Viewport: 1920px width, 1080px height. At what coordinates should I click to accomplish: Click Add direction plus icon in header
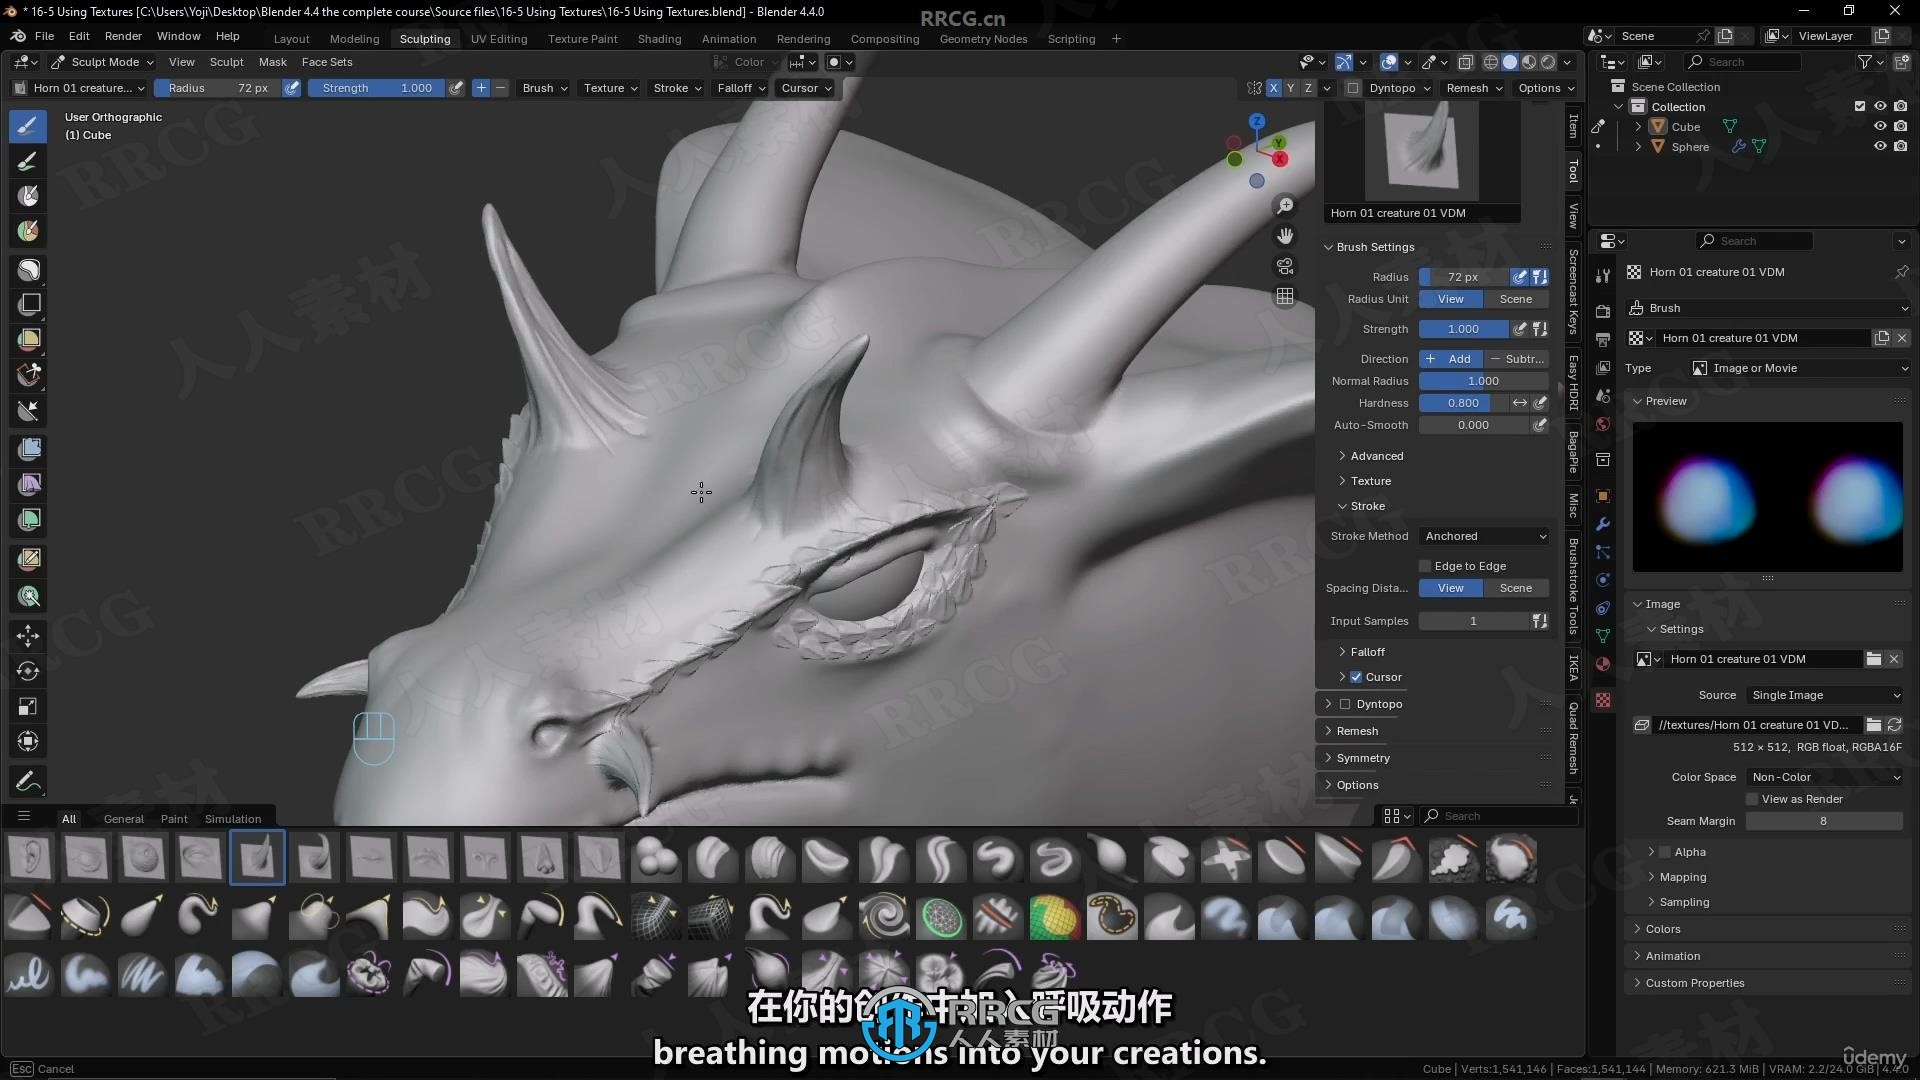[481, 88]
